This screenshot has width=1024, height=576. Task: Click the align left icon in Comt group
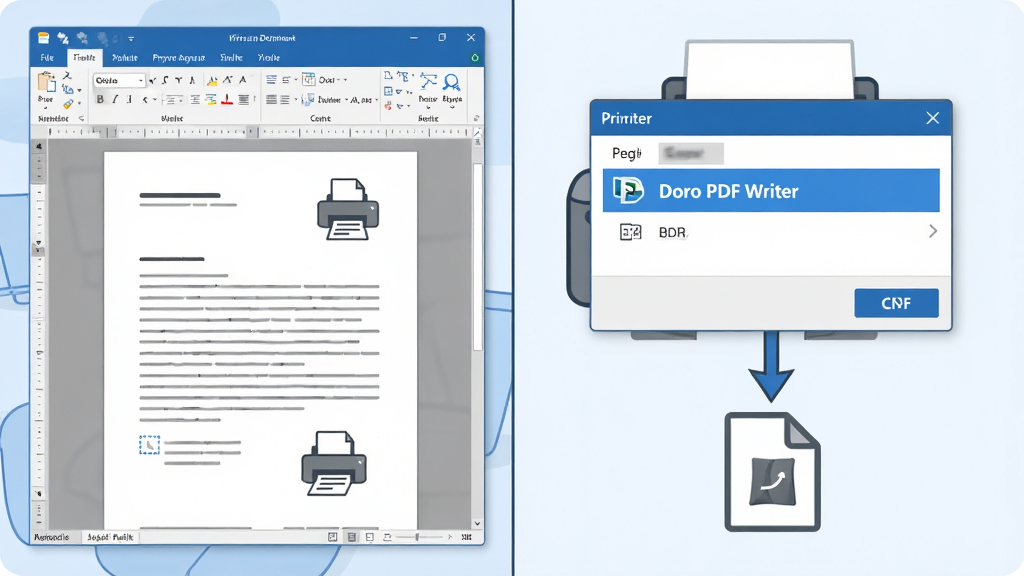[x=271, y=99]
